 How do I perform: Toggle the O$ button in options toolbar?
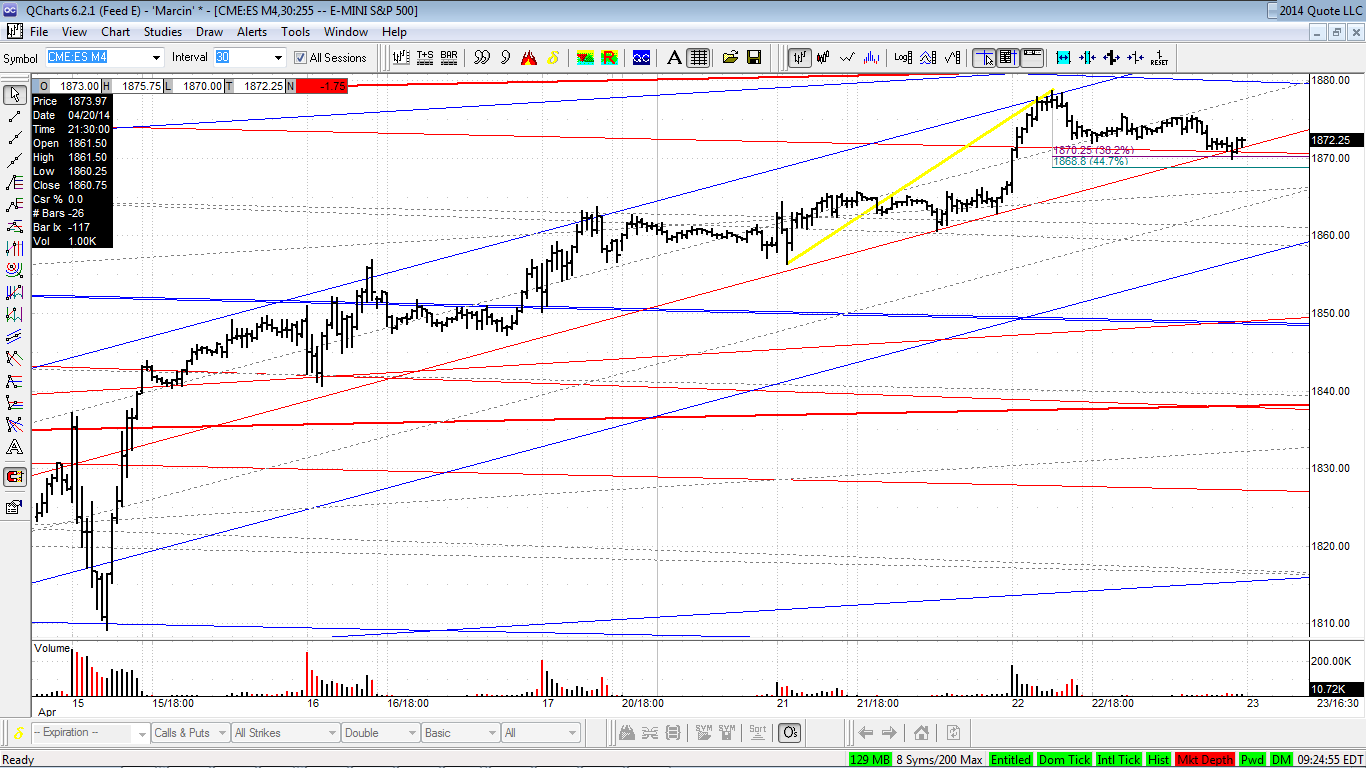789,733
